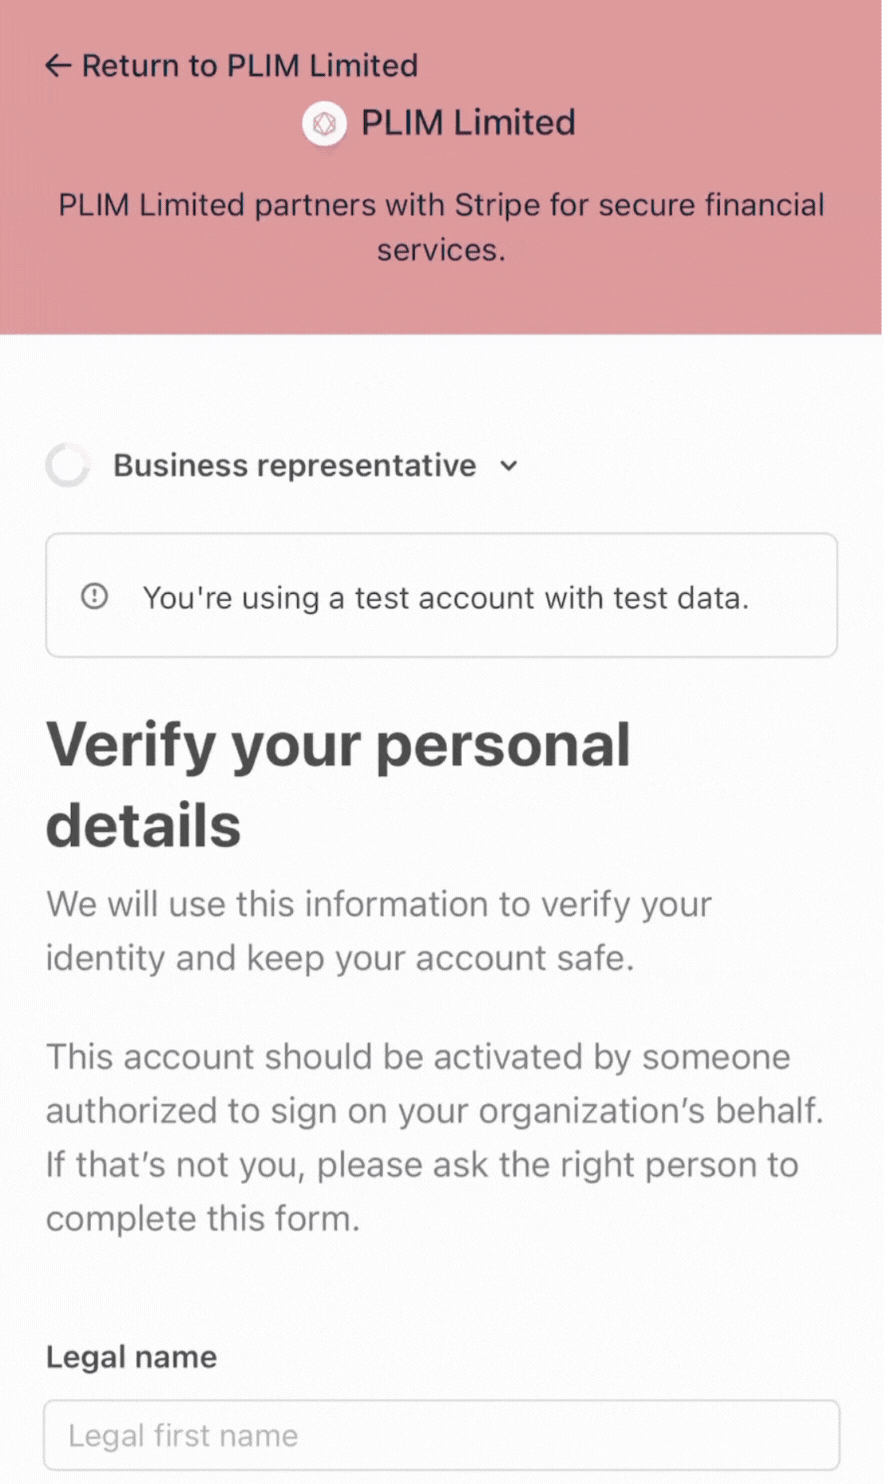
Task: Follow the Return to PLIM Limited link
Action: coord(232,66)
